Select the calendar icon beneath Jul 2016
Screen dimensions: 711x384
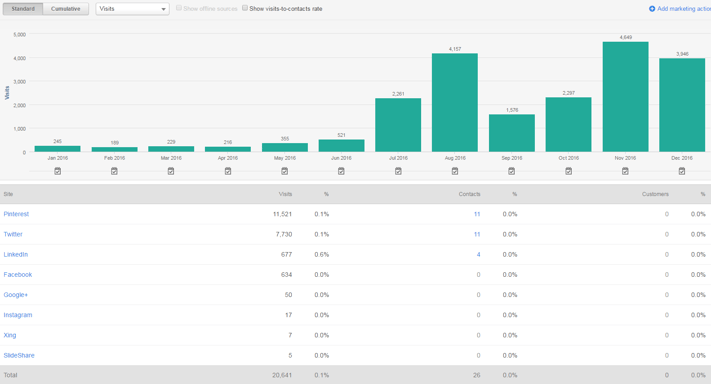click(398, 171)
